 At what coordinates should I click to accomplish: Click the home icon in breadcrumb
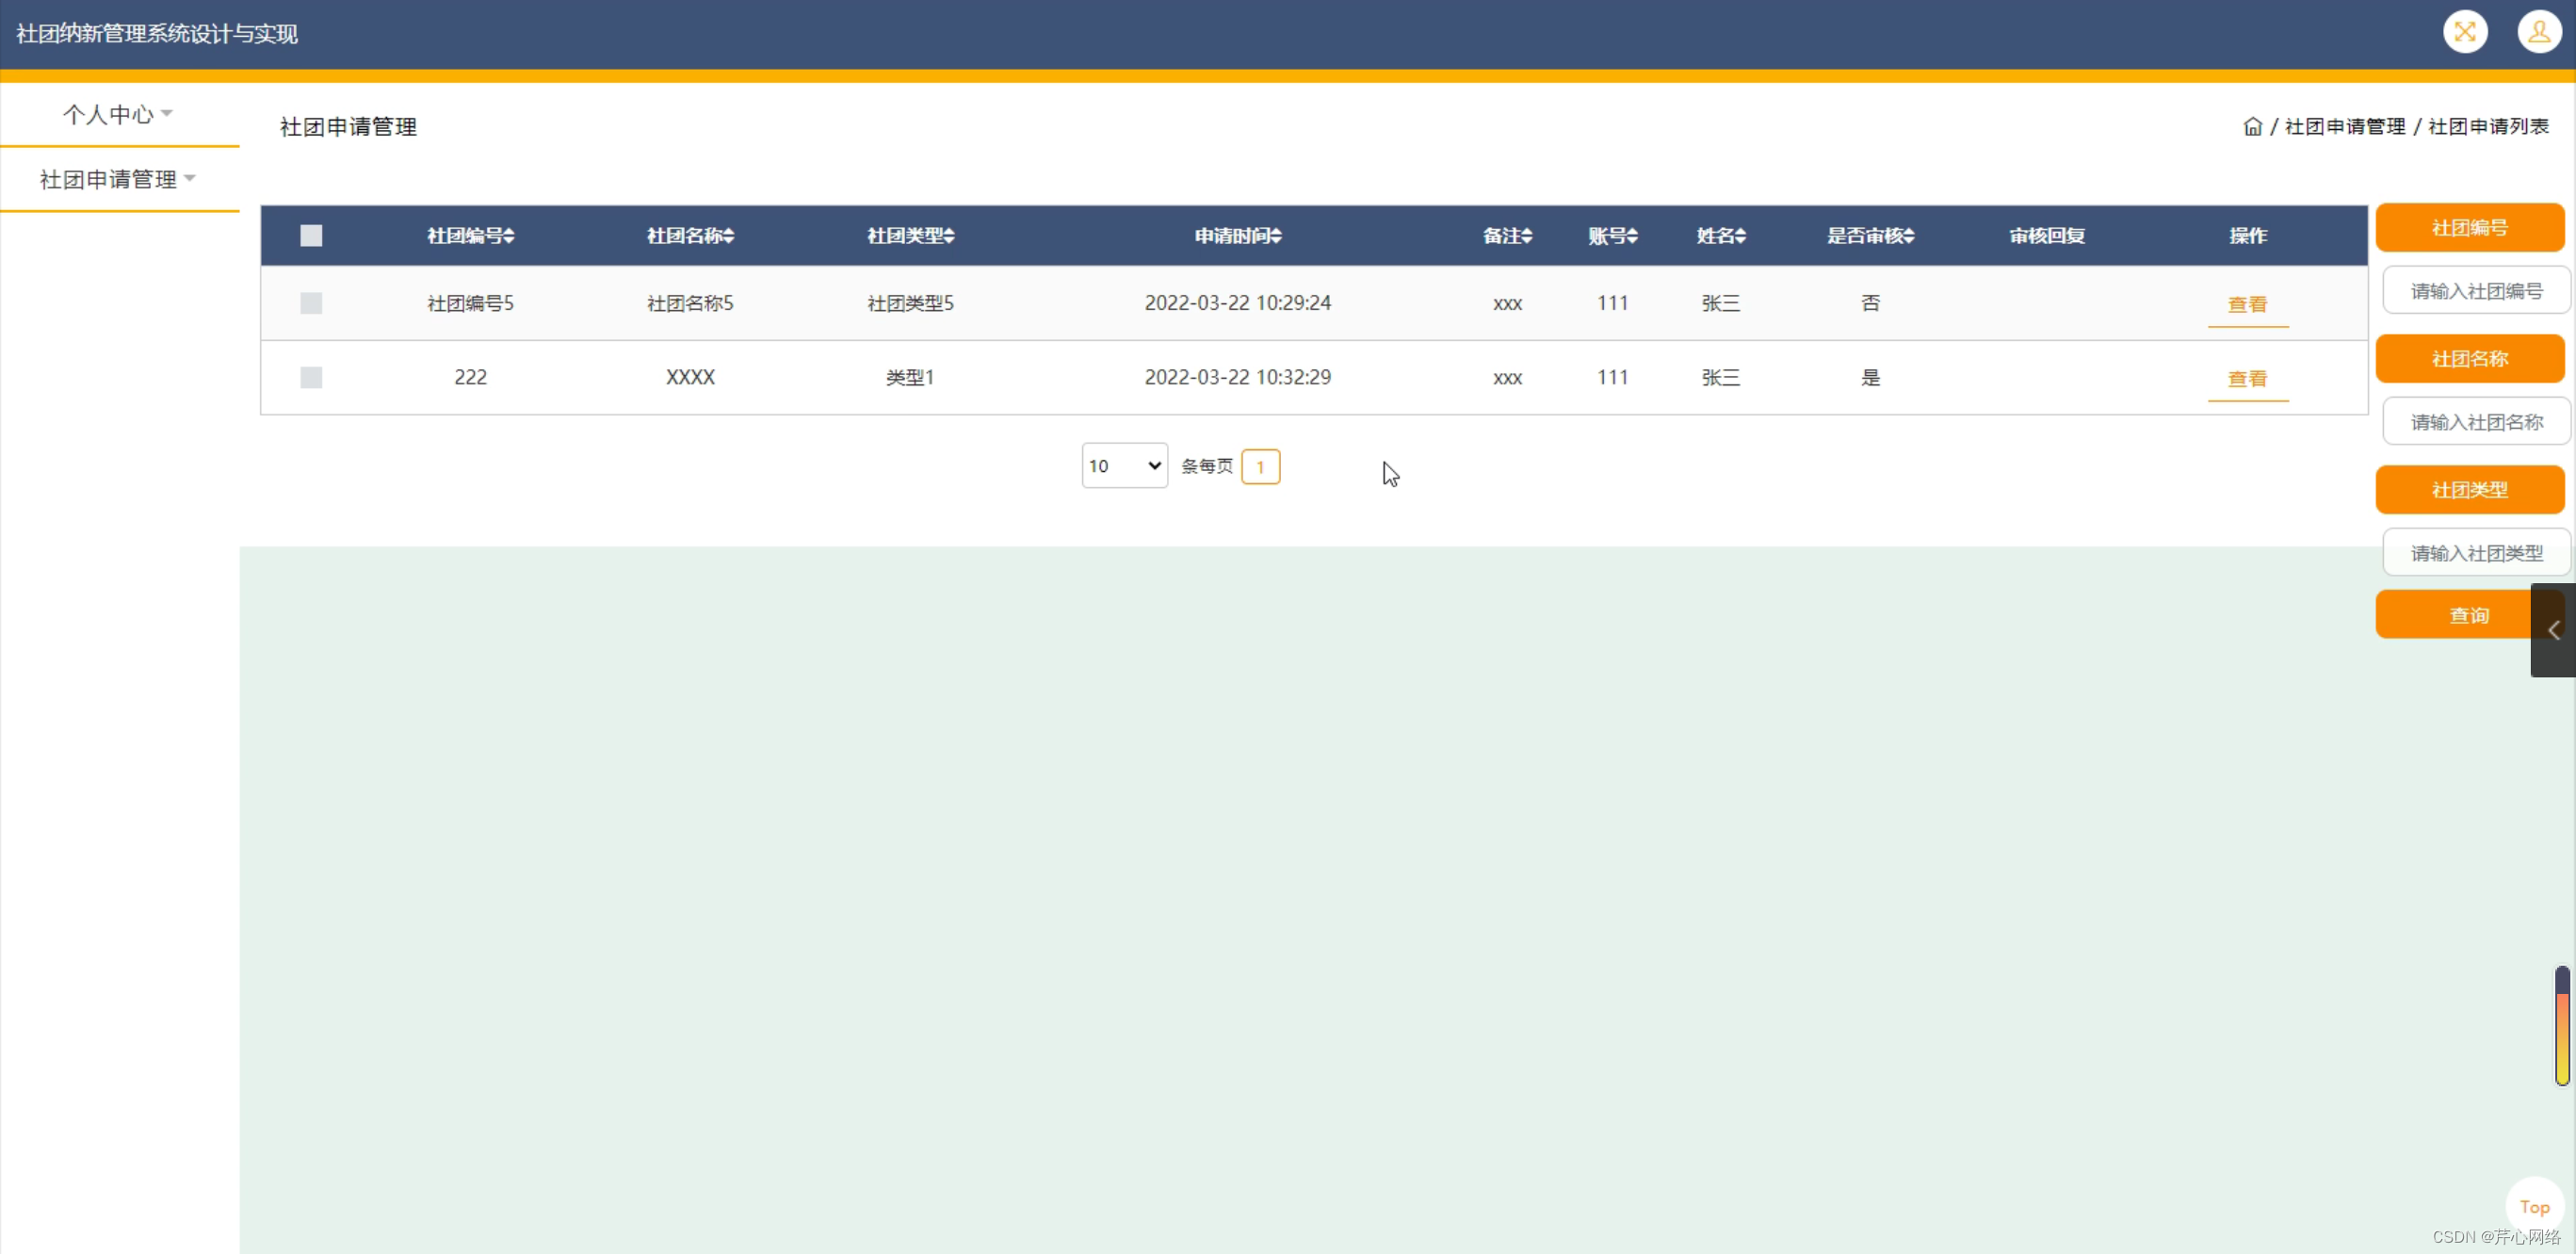2252,127
